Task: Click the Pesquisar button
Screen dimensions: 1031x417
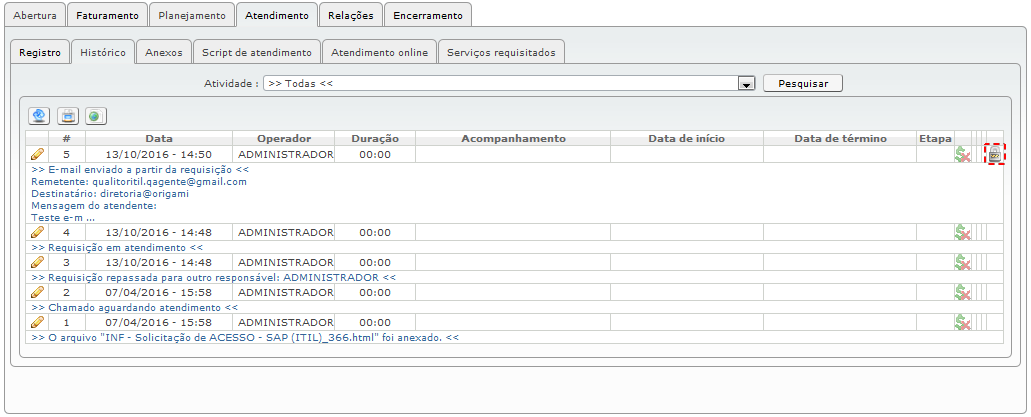Action: point(803,84)
